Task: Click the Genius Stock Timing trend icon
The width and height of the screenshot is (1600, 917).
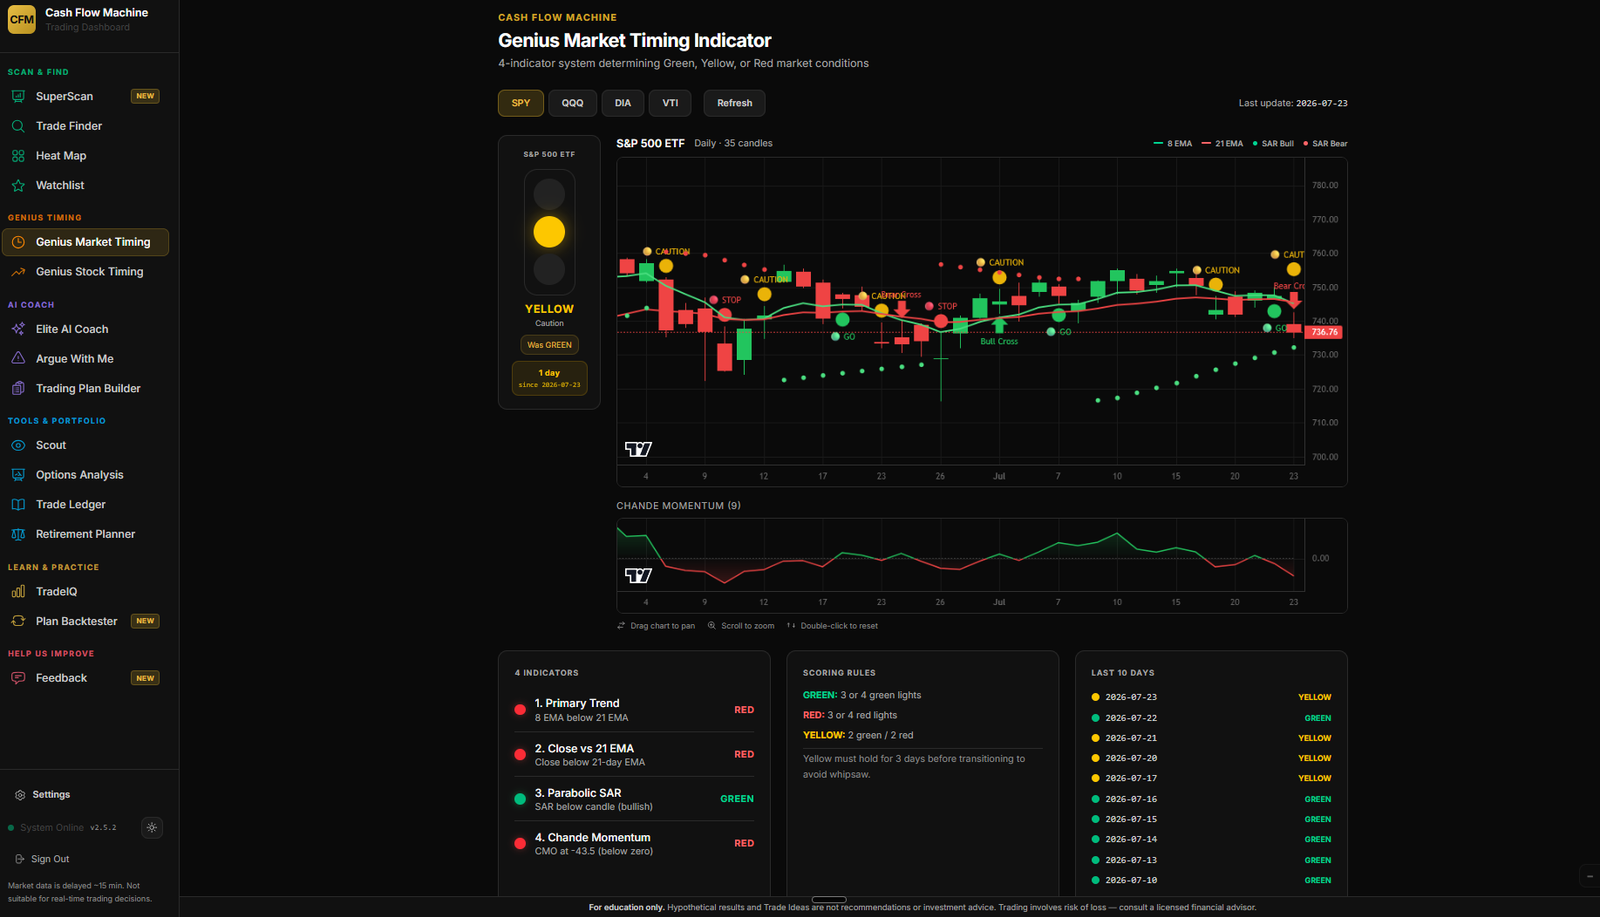Action: pos(18,272)
